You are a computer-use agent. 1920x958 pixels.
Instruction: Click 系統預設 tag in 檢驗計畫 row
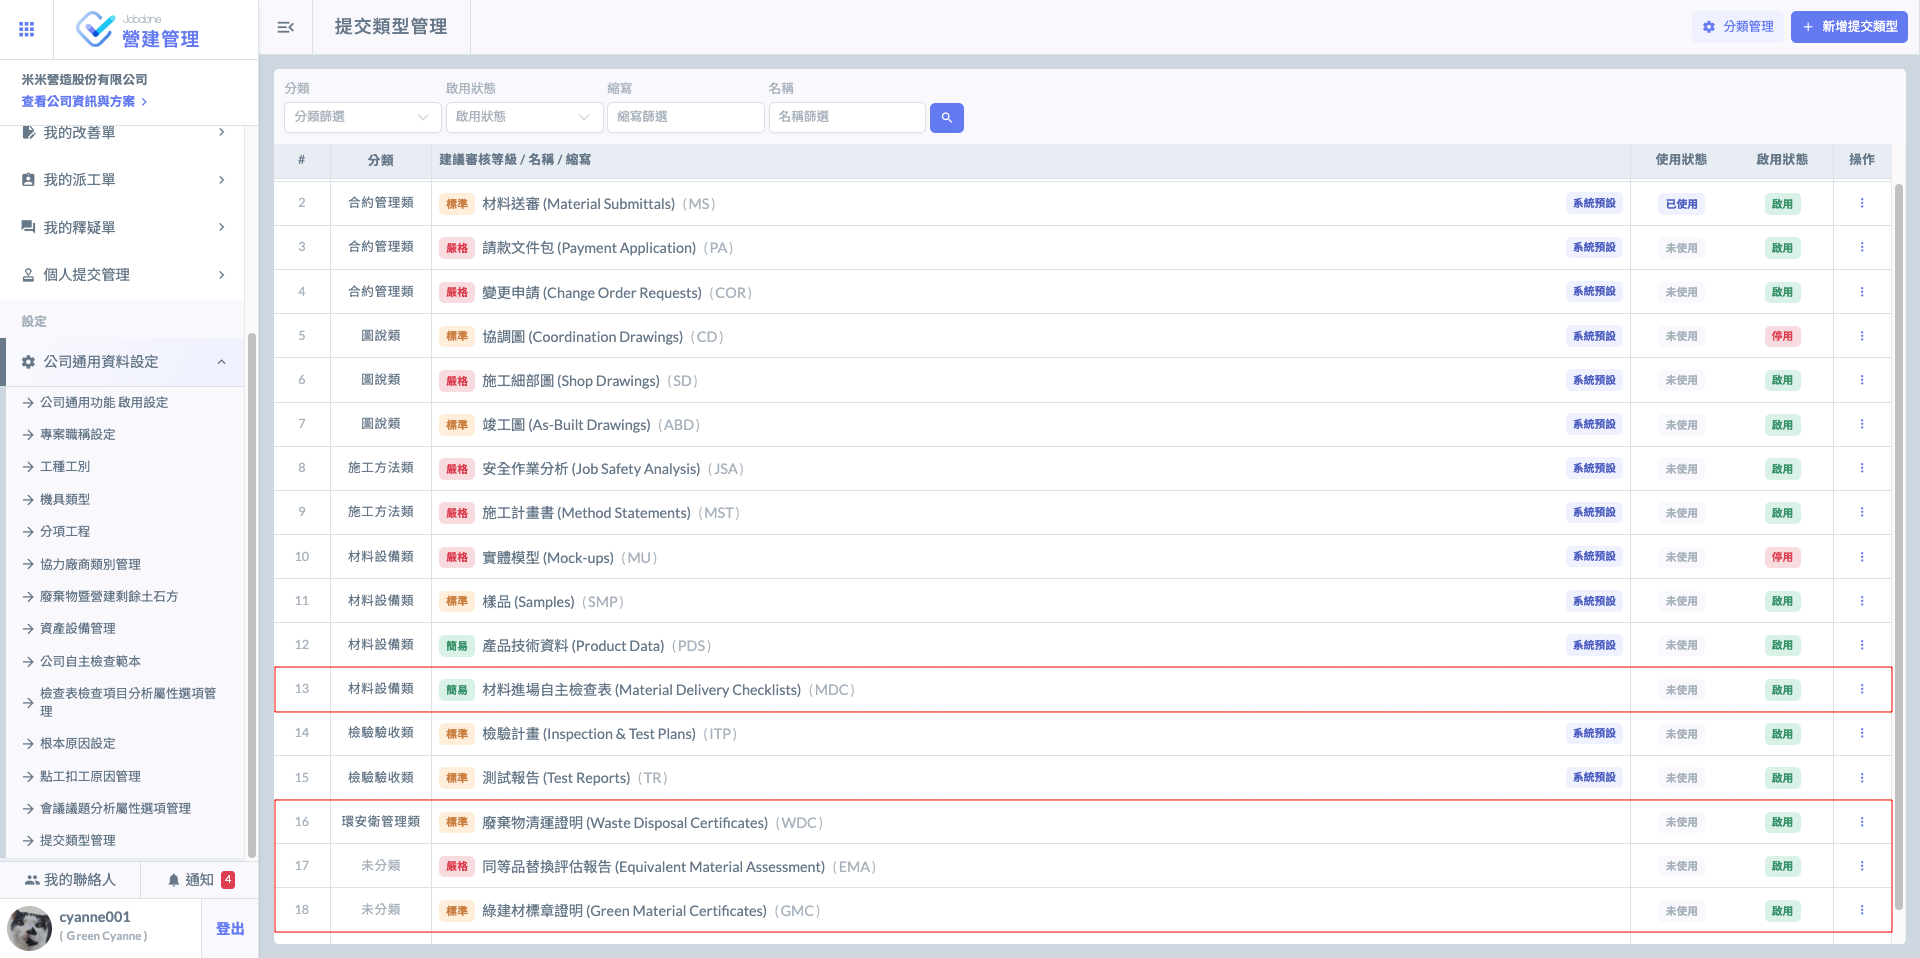click(1594, 733)
